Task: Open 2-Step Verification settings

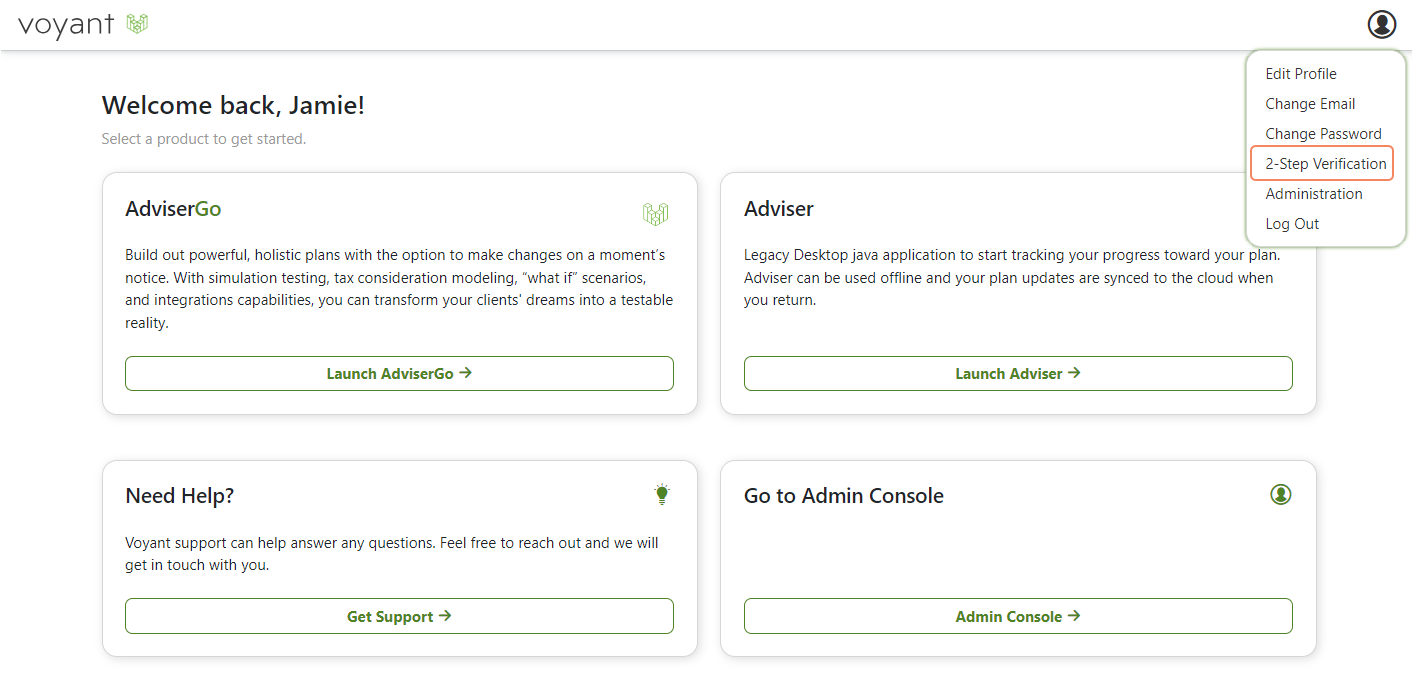Action: click(1325, 164)
